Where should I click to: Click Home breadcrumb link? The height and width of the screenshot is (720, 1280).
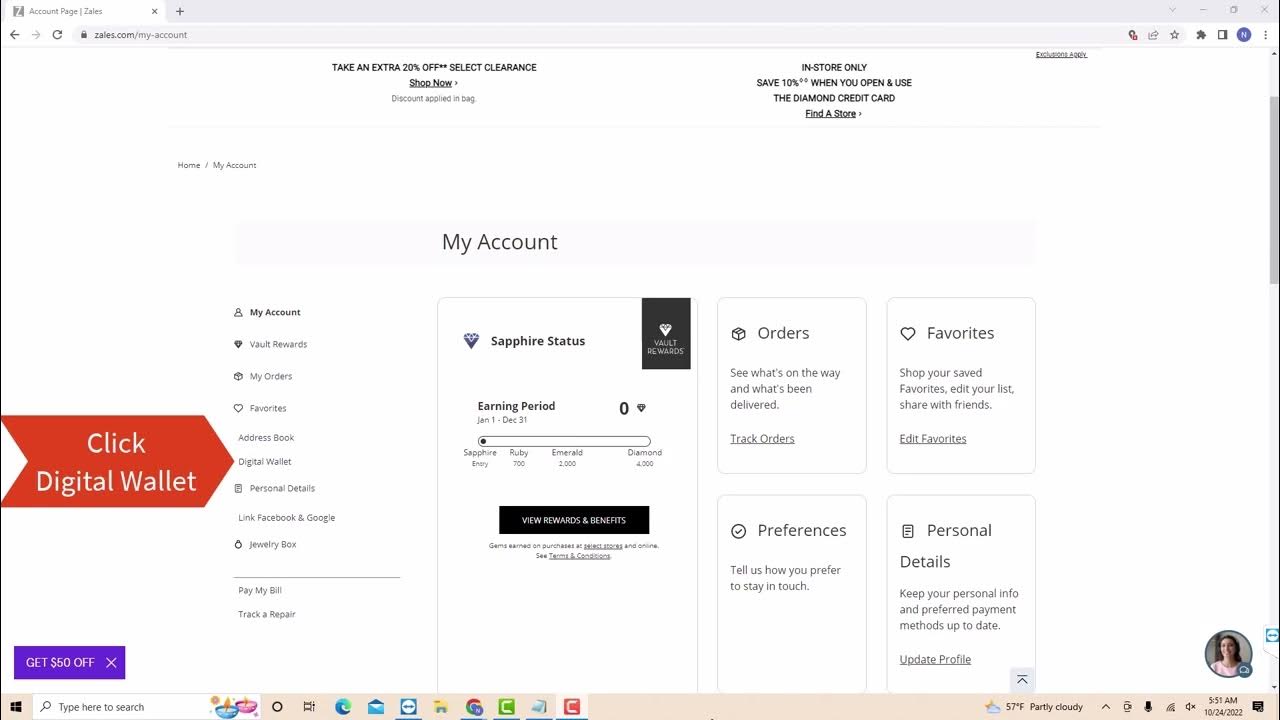click(189, 165)
